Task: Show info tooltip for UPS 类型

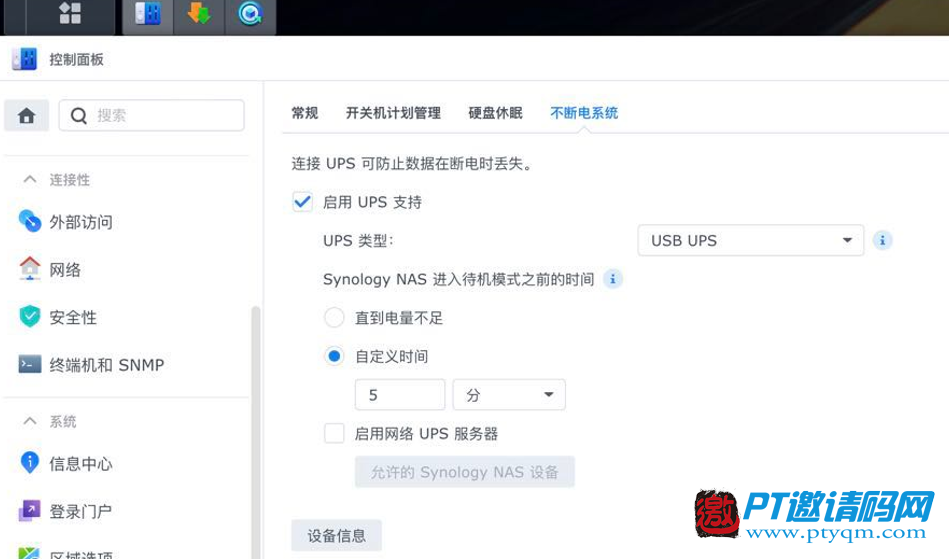Action: [x=882, y=240]
